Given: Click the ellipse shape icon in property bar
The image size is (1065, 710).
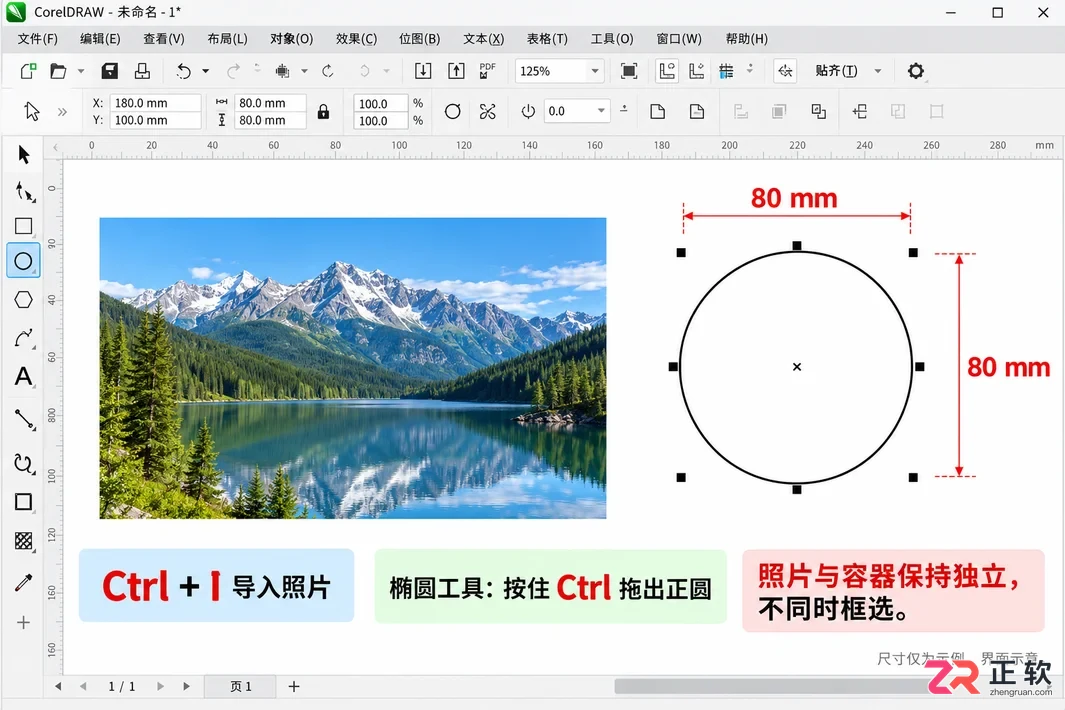Looking at the screenshot, I should [452, 111].
